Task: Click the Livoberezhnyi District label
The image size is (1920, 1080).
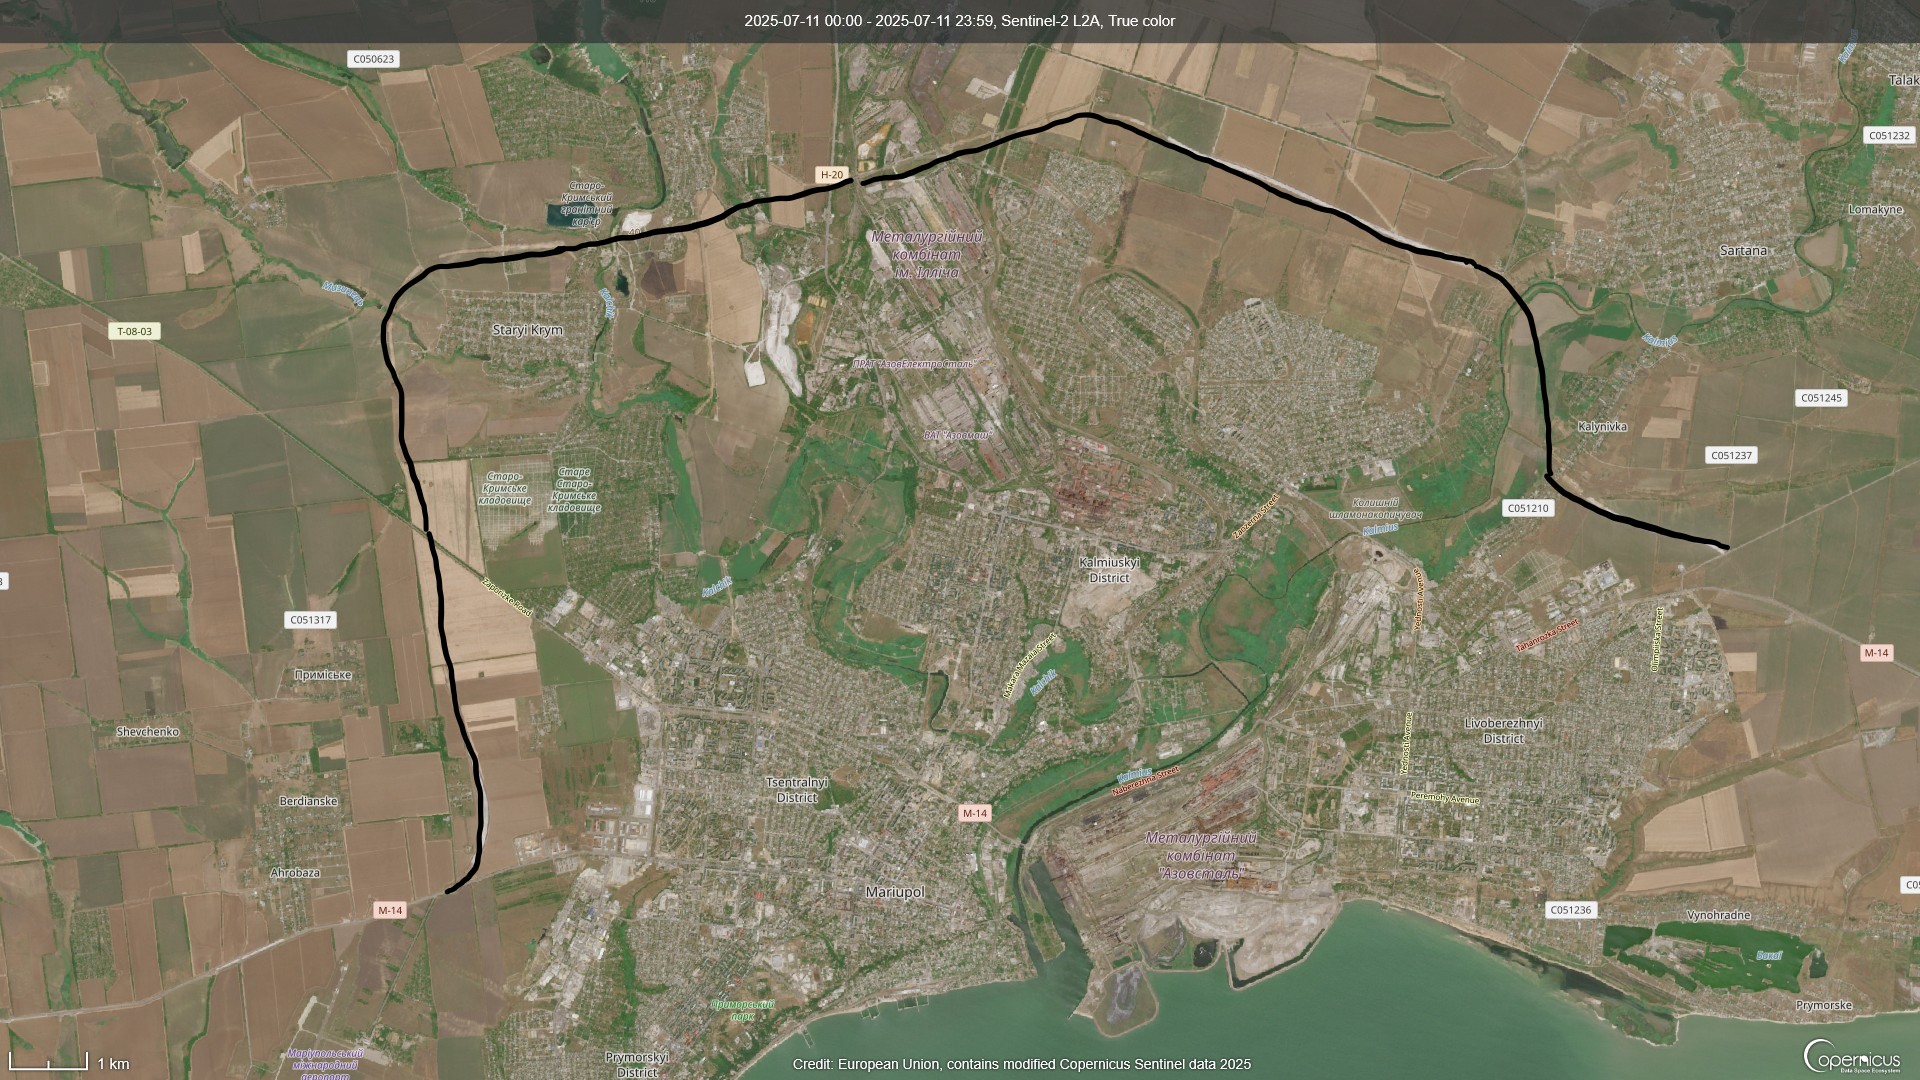Action: 1503,730
